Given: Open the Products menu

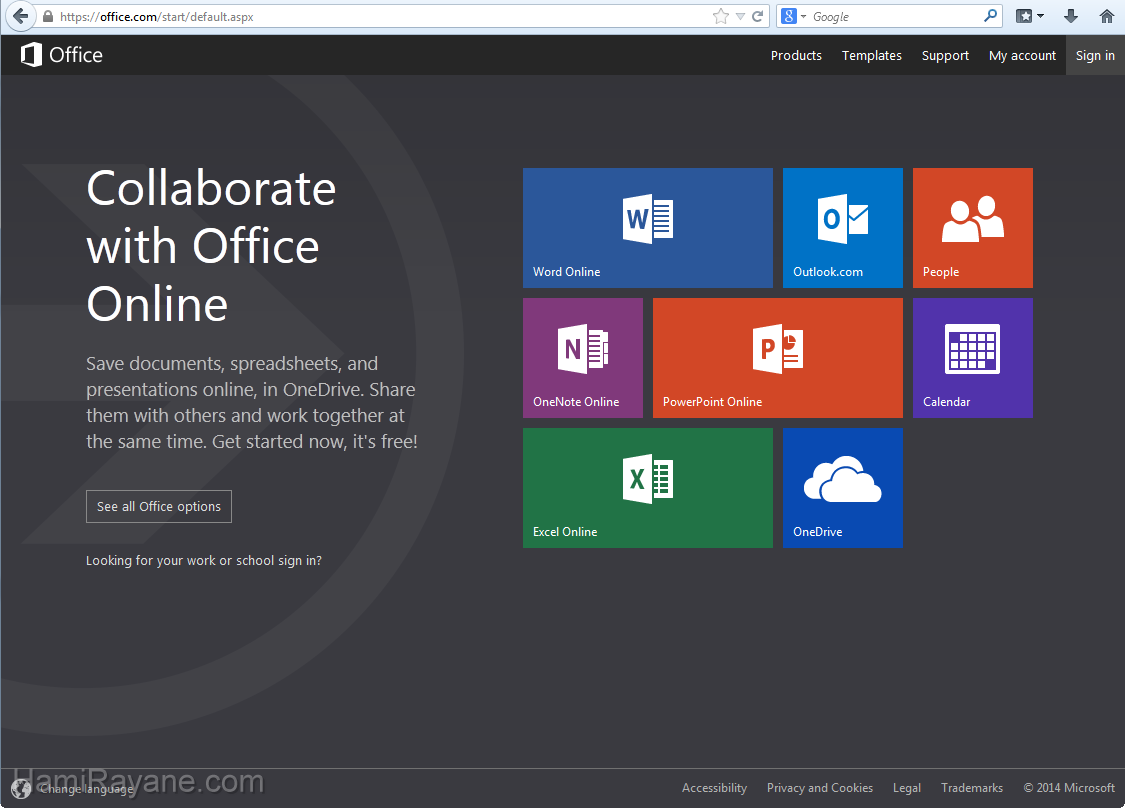Looking at the screenshot, I should (x=796, y=55).
